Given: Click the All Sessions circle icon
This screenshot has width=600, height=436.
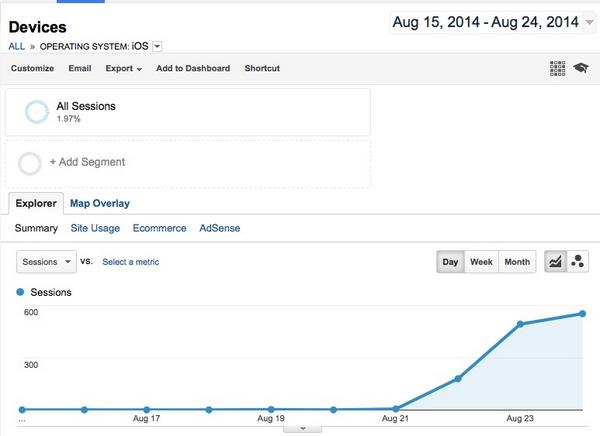Looking at the screenshot, I should coord(37,112).
